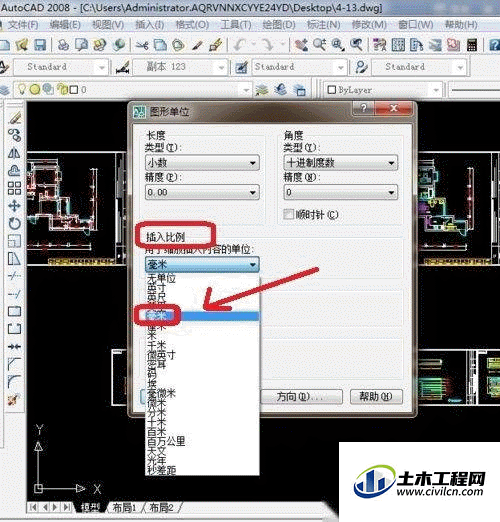Viewport: 500px width, 522px height.
Task: Open the 修改(M) menu
Action: [369, 24]
